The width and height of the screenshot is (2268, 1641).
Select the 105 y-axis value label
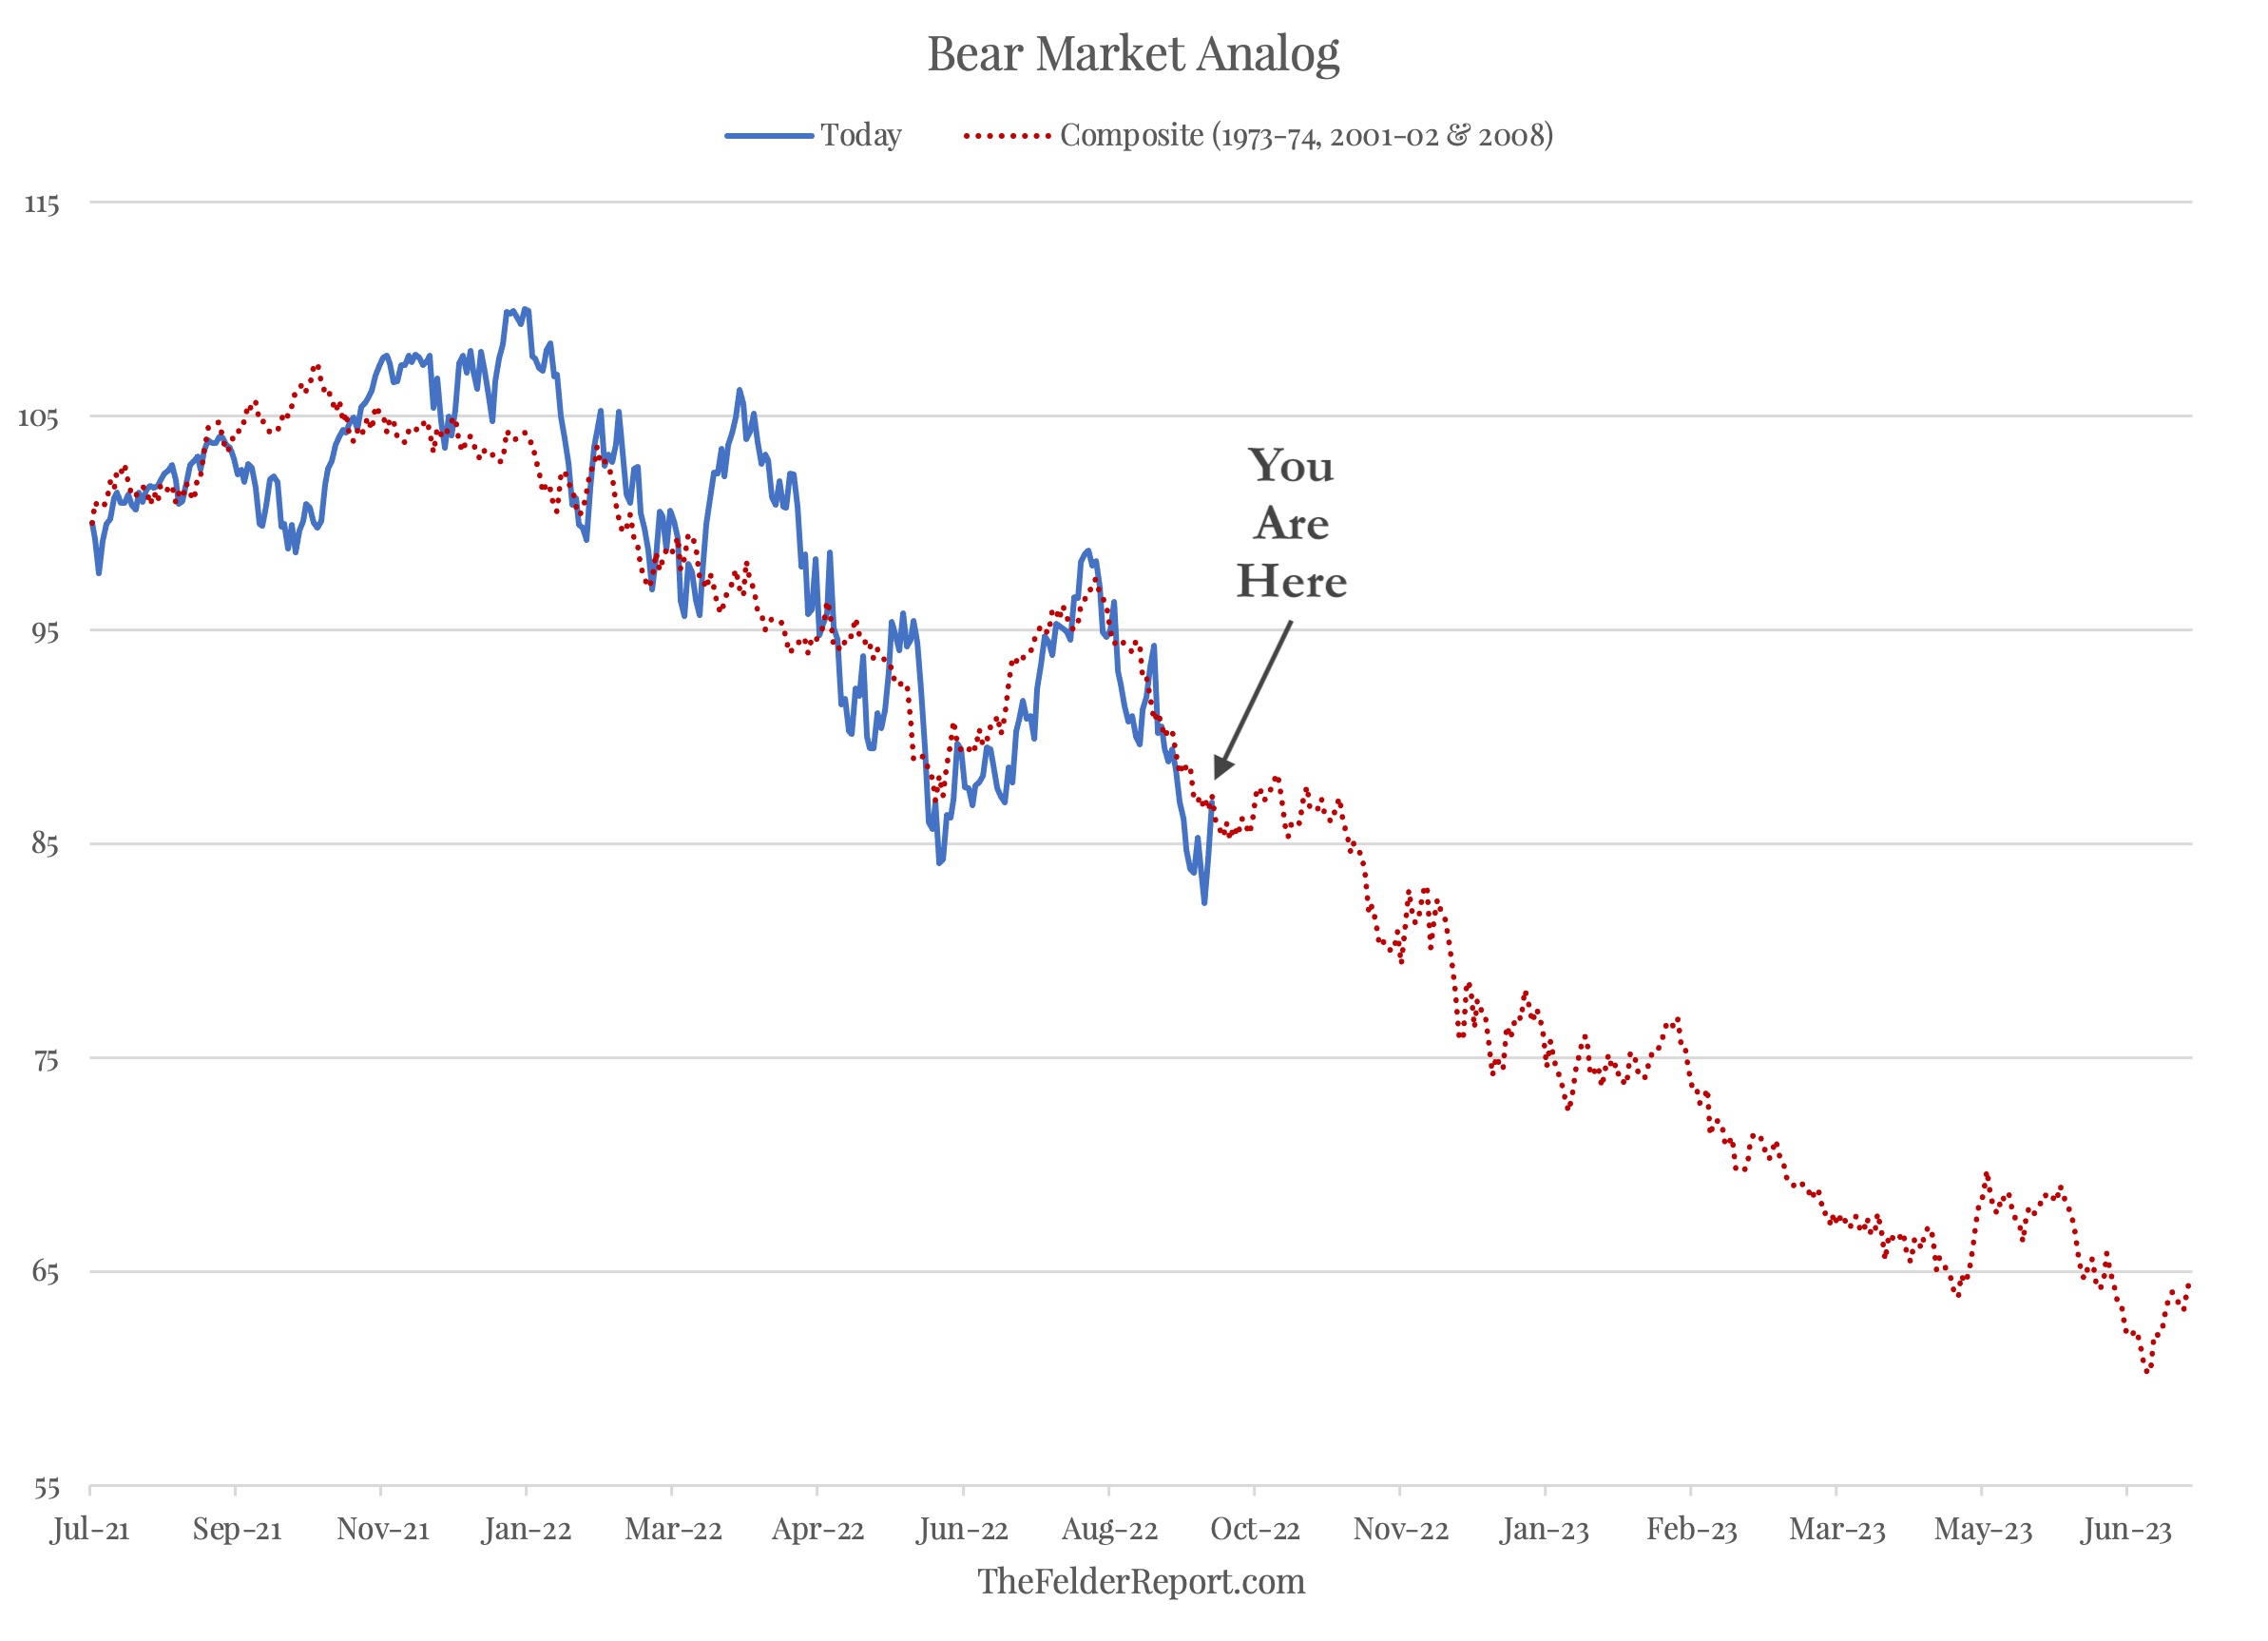point(39,417)
